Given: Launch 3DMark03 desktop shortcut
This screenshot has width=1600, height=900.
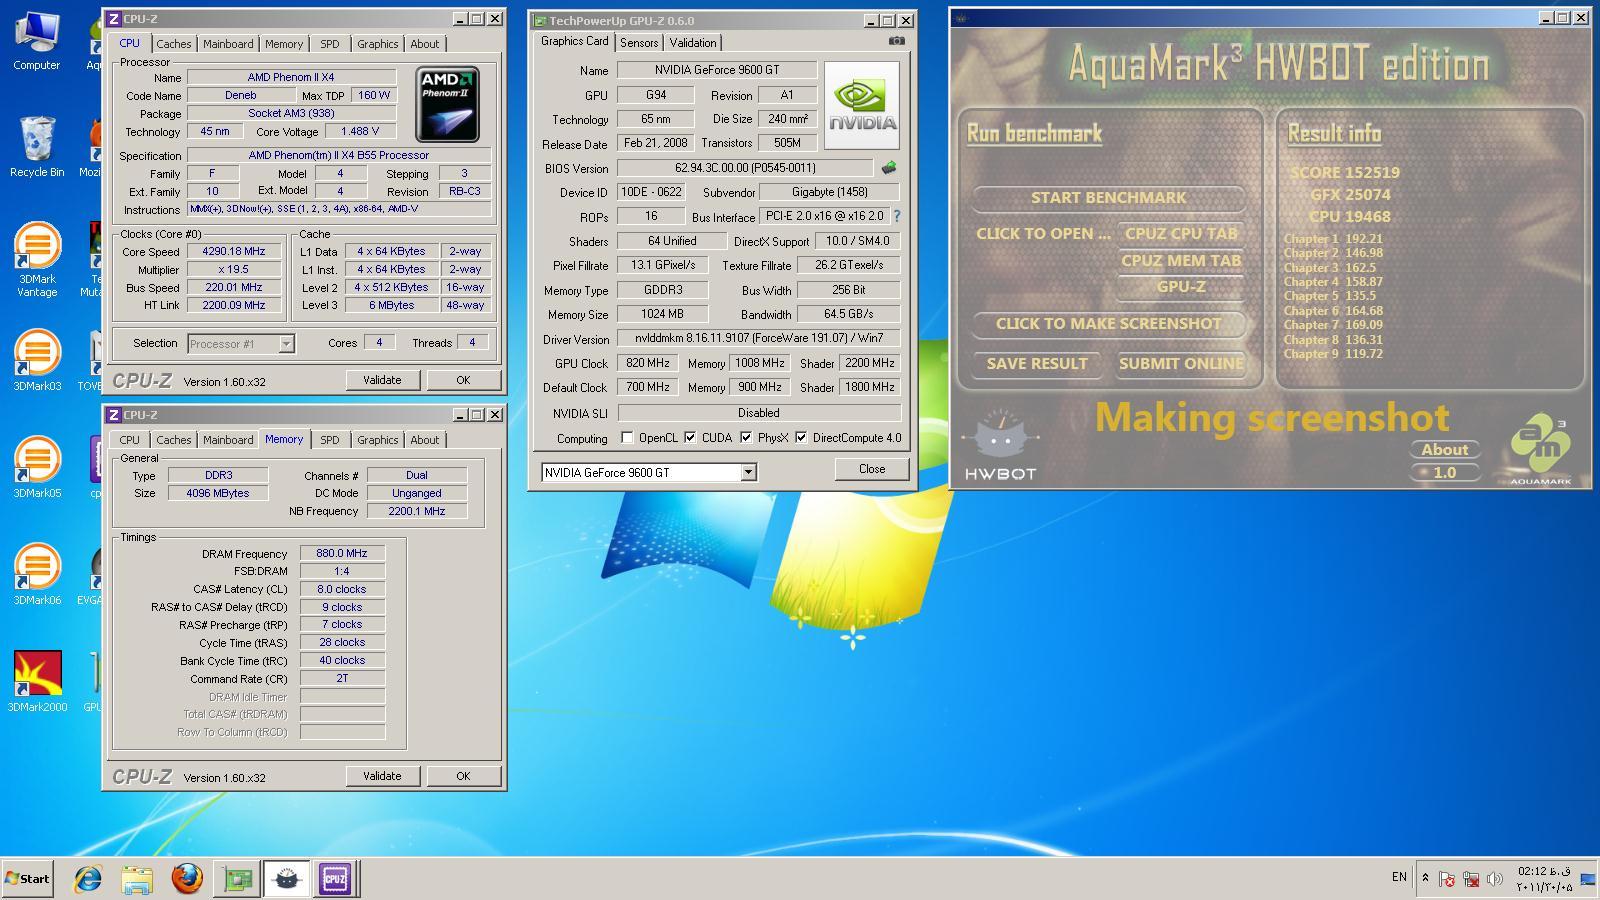Looking at the screenshot, I should click(x=37, y=360).
